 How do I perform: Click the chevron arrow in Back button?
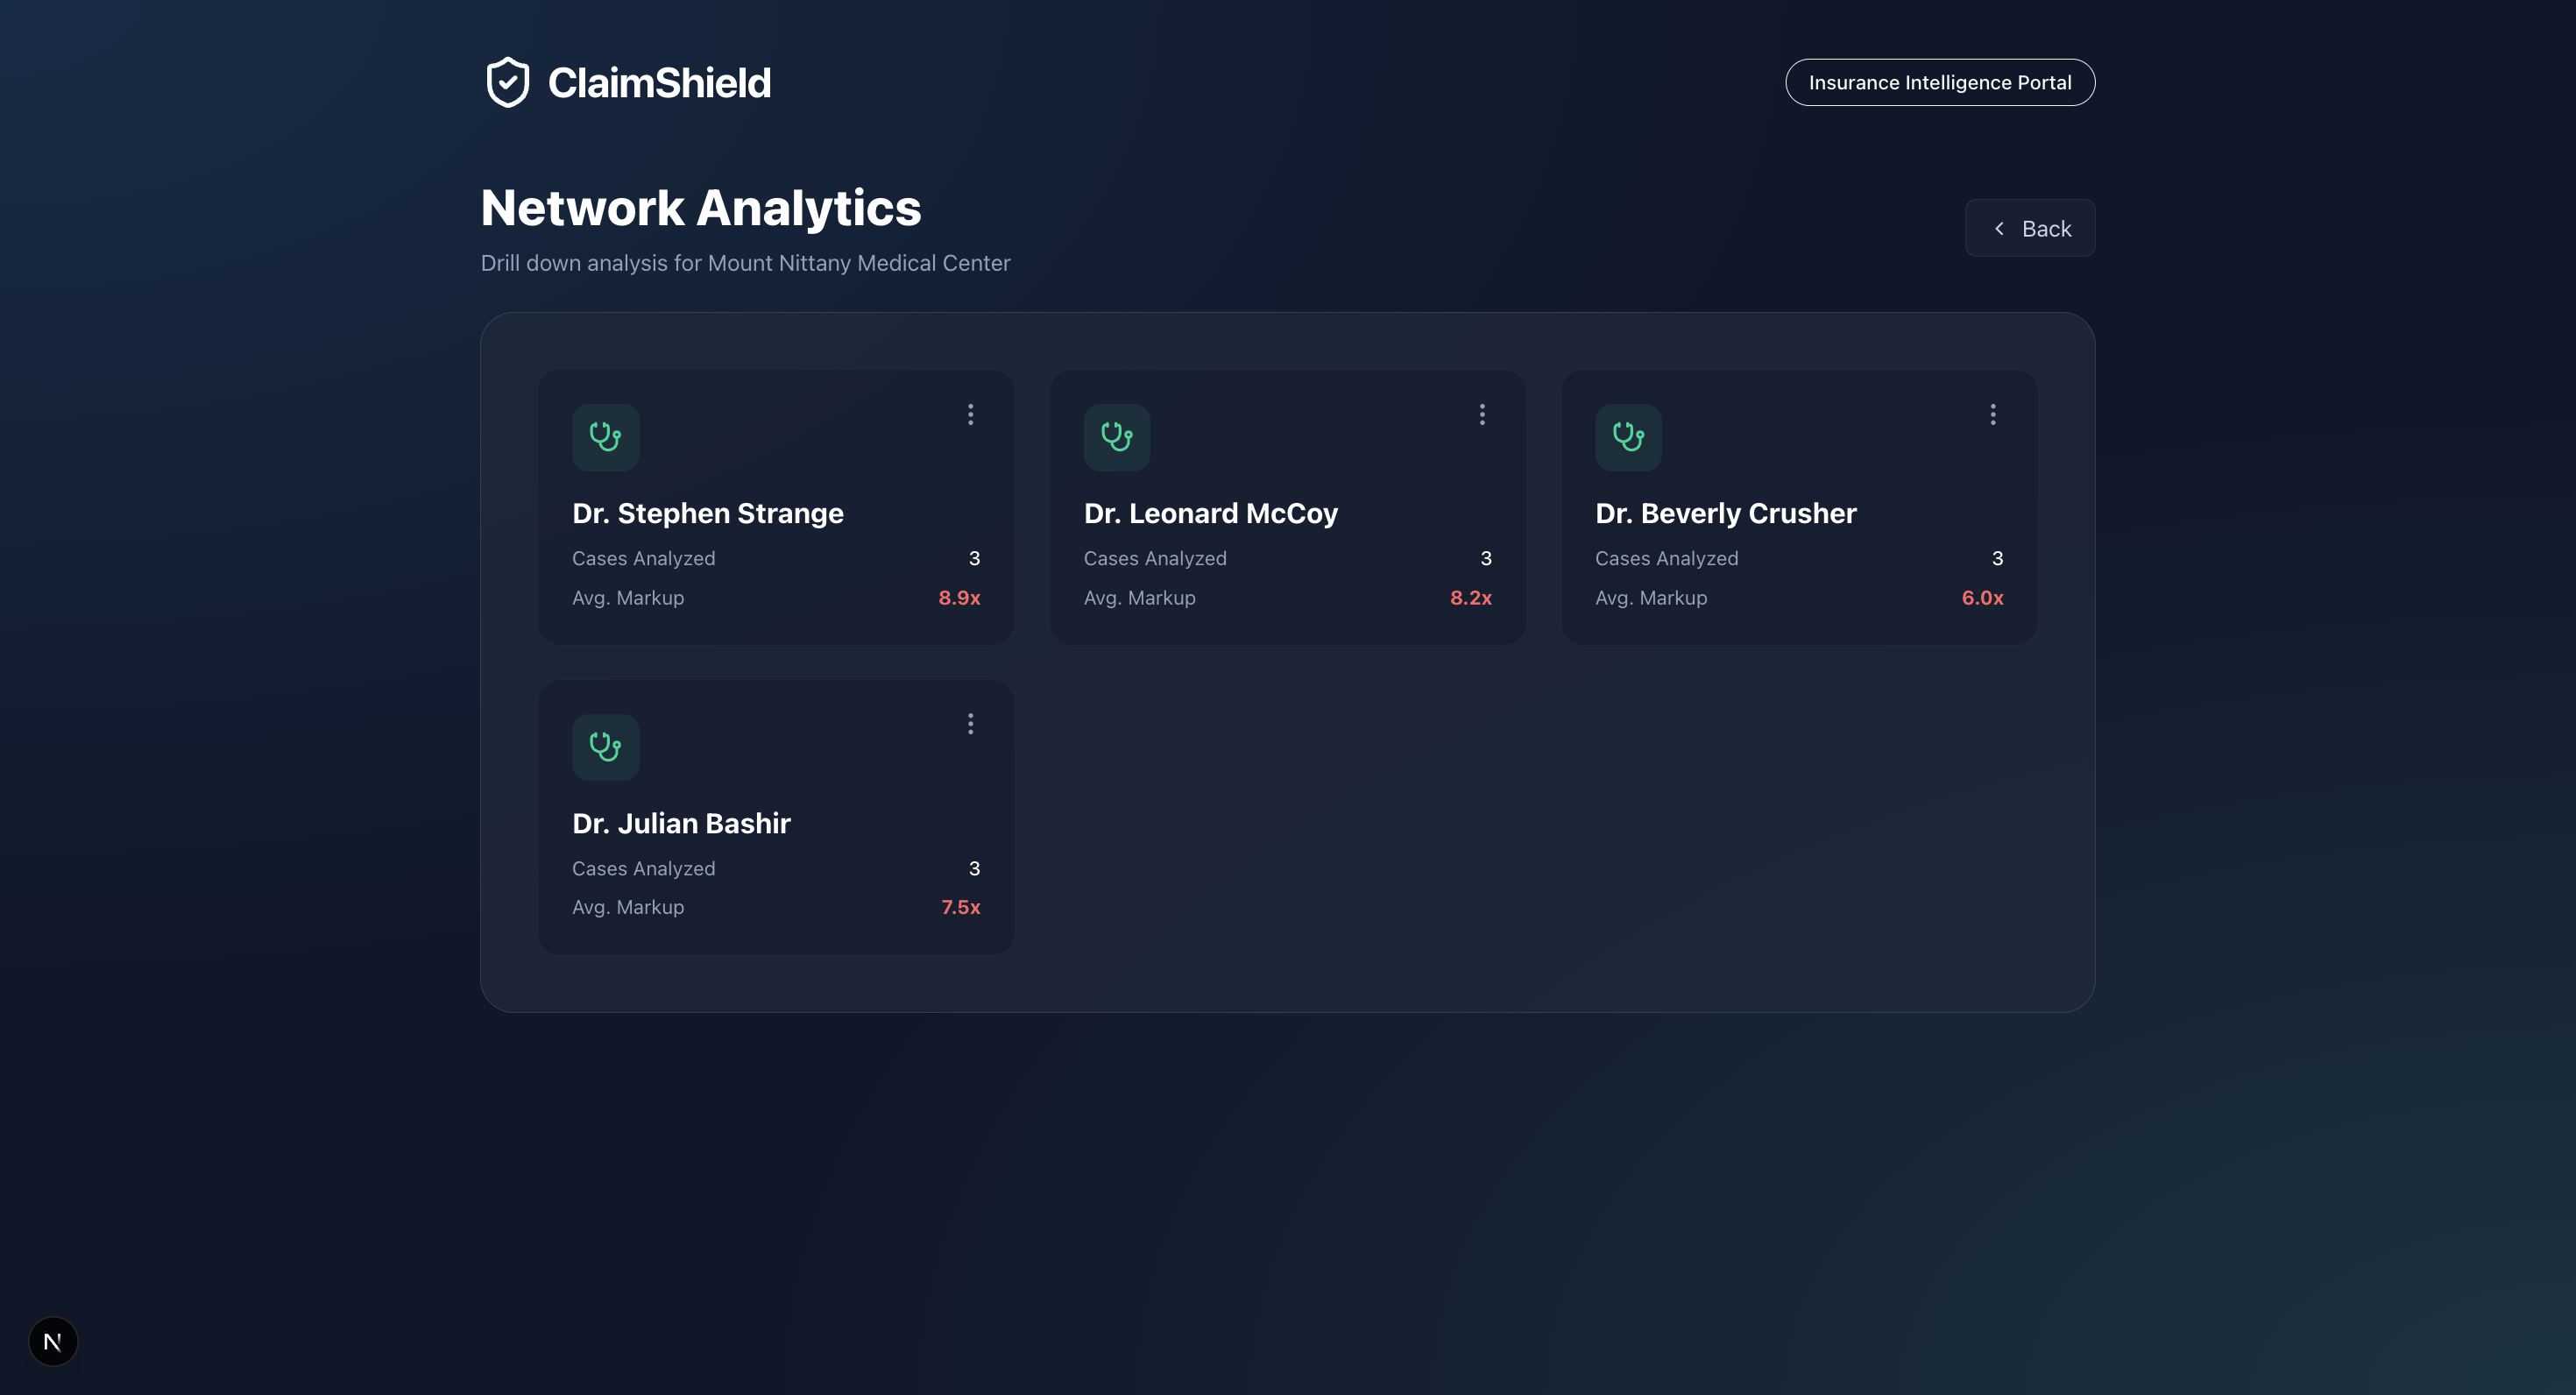(x=1999, y=229)
